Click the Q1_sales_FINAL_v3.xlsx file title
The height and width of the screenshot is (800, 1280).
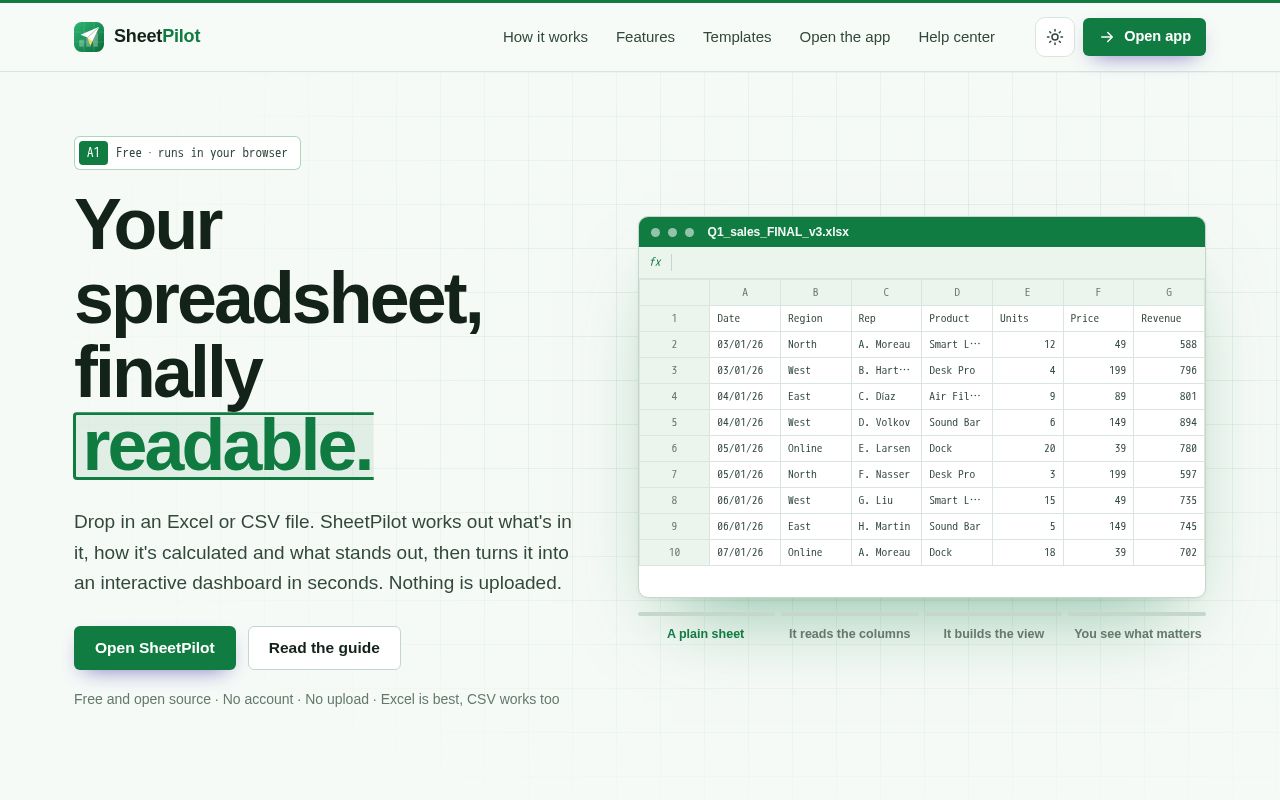[778, 232]
